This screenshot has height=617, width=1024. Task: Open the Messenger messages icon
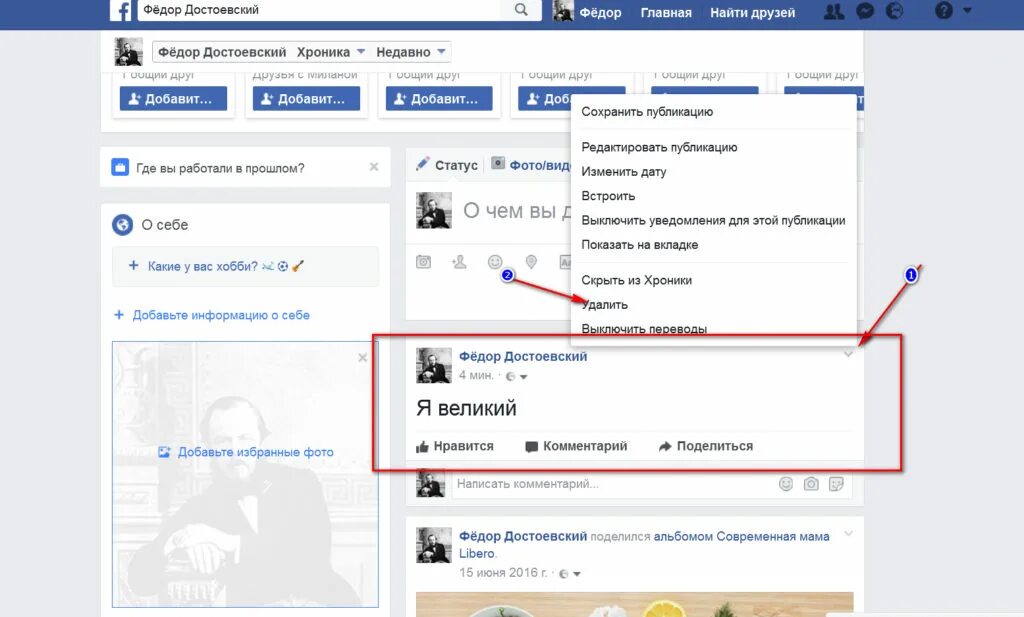865,11
